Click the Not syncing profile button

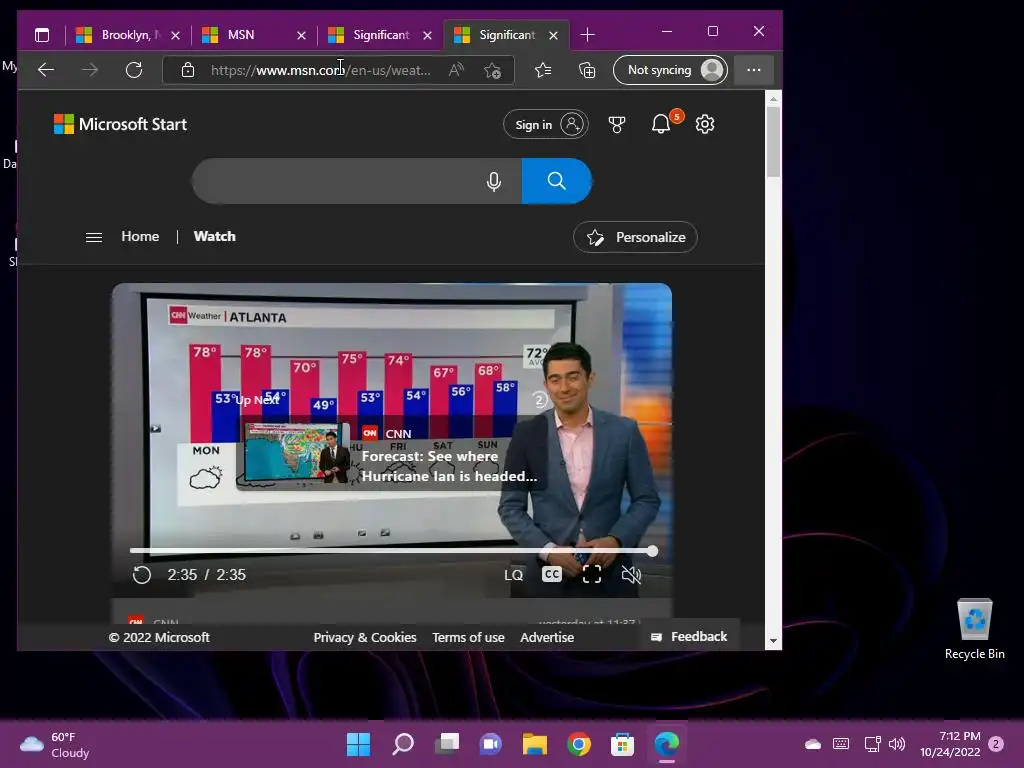coord(670,70)
